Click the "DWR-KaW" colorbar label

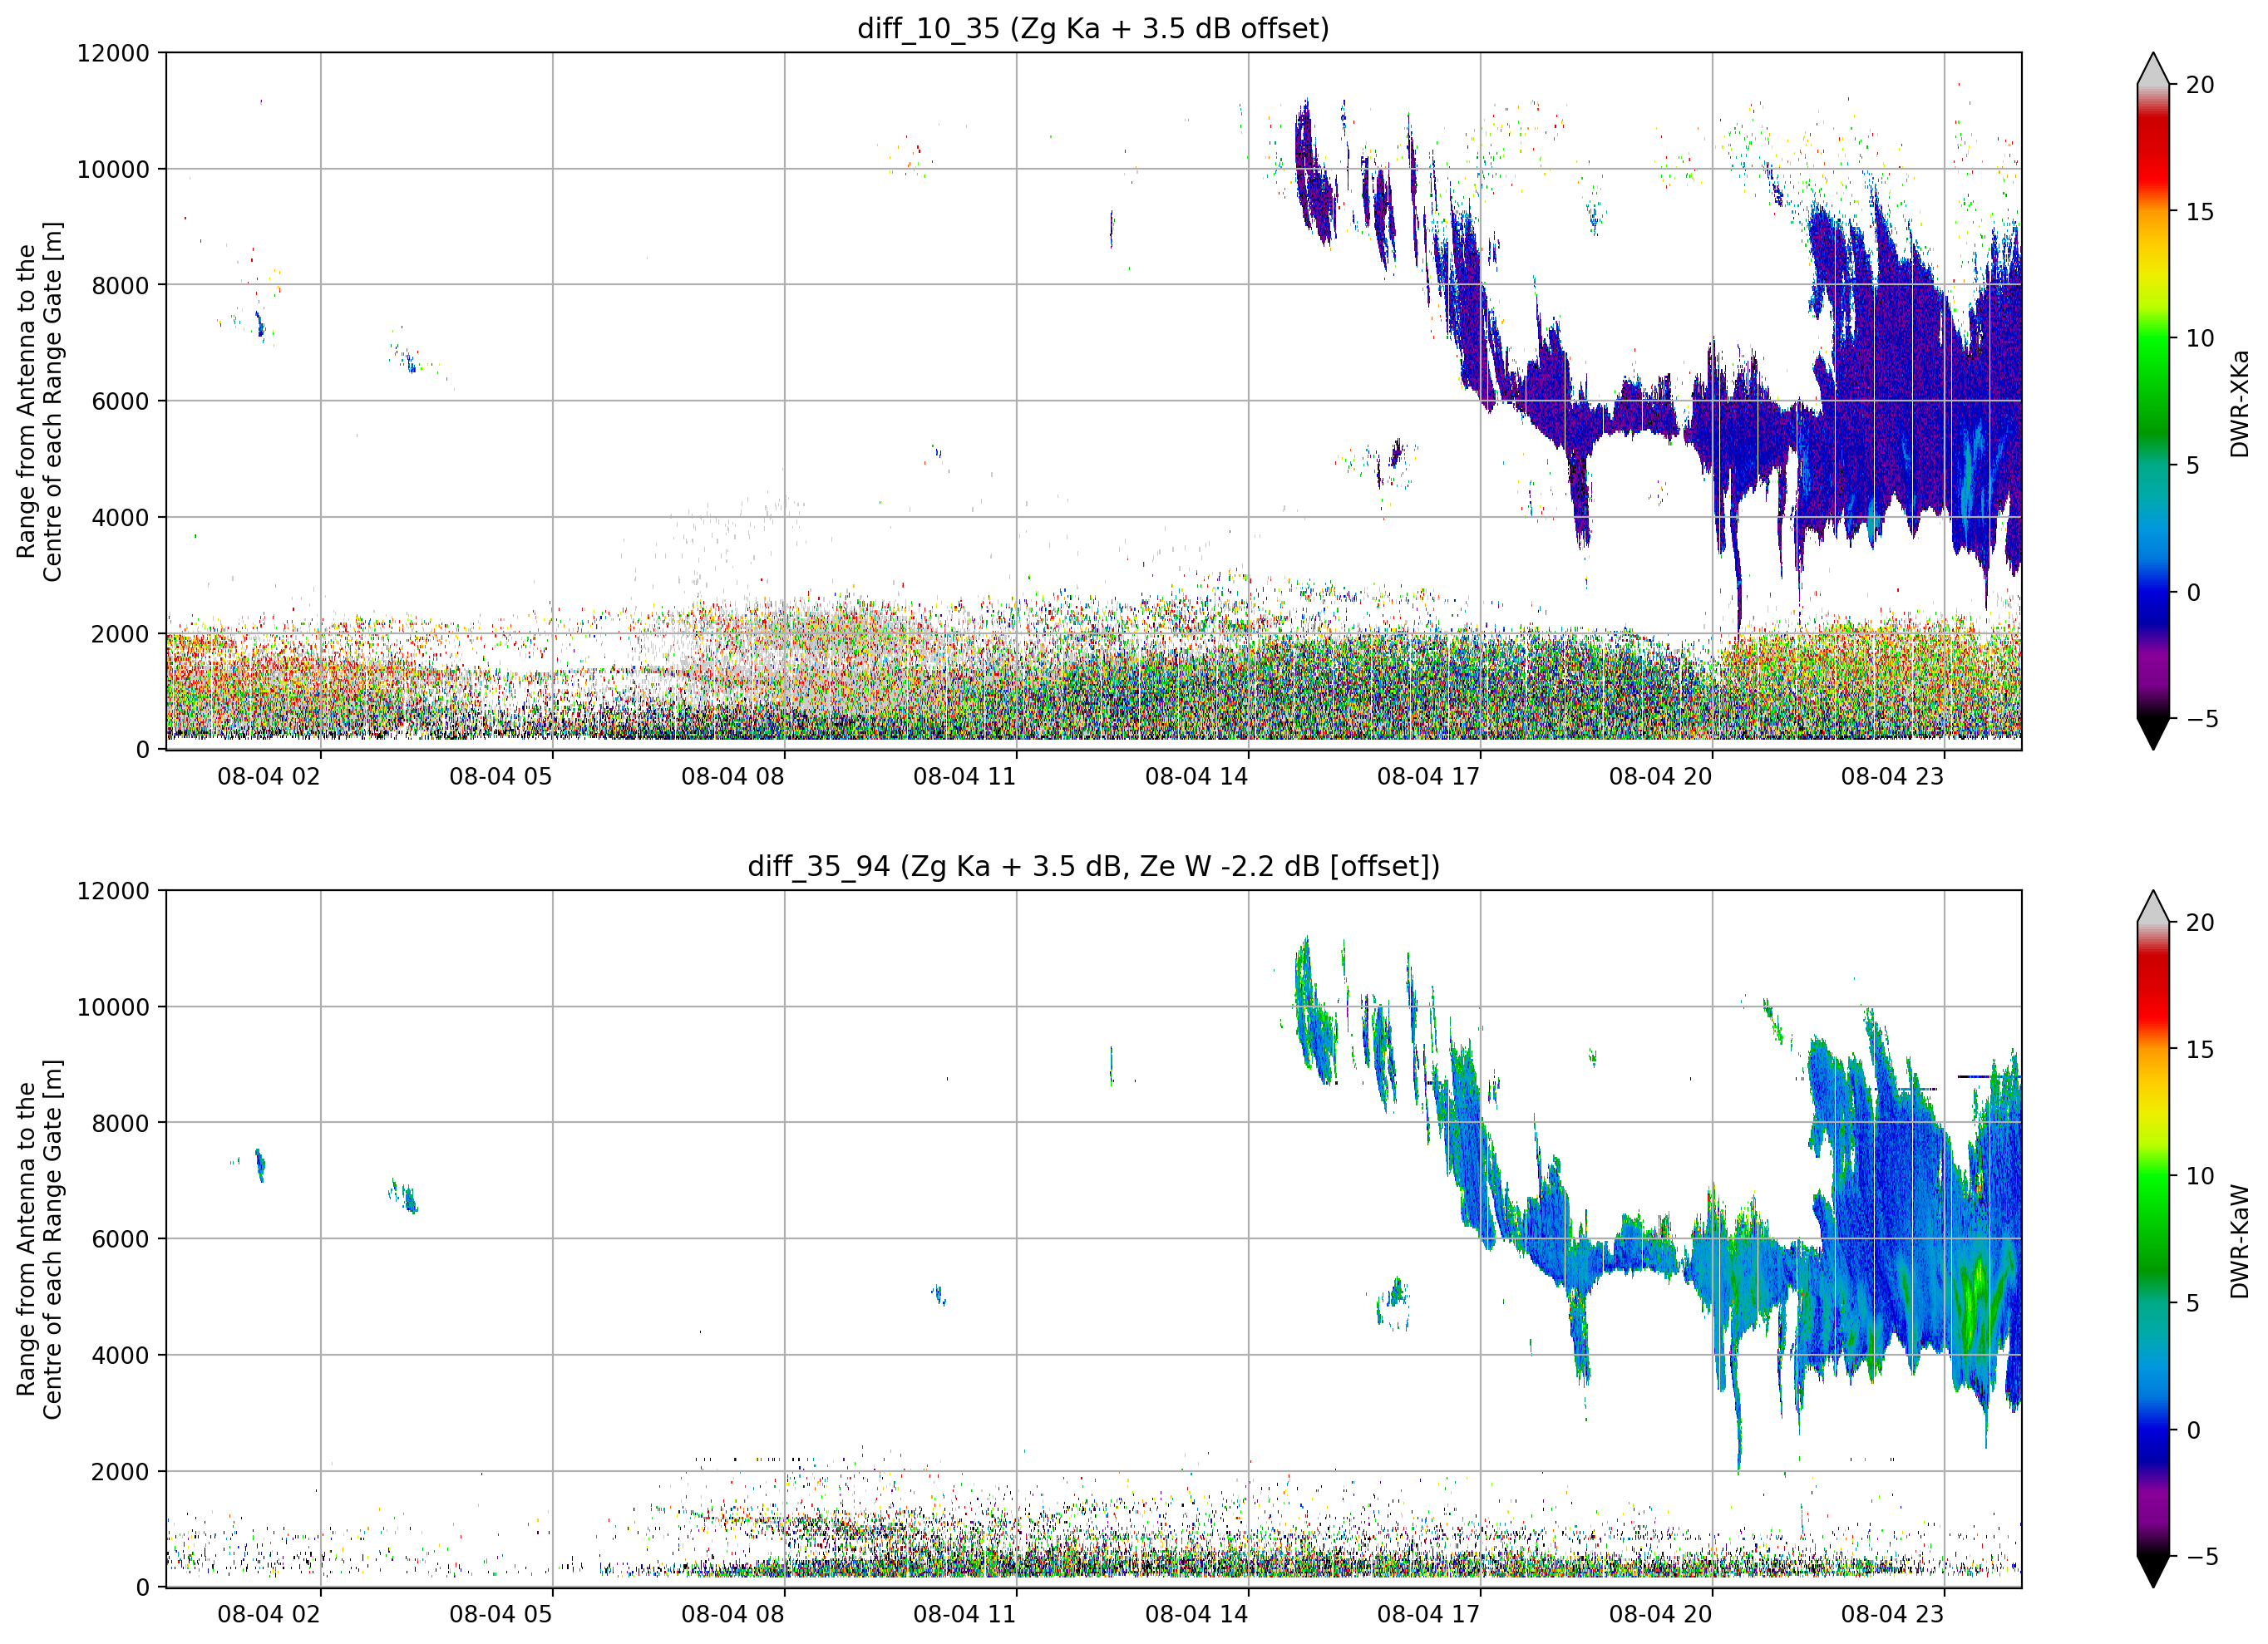2239,1241
